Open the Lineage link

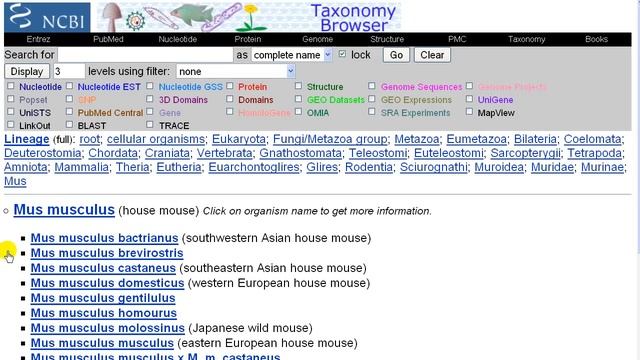pos(27,139)
